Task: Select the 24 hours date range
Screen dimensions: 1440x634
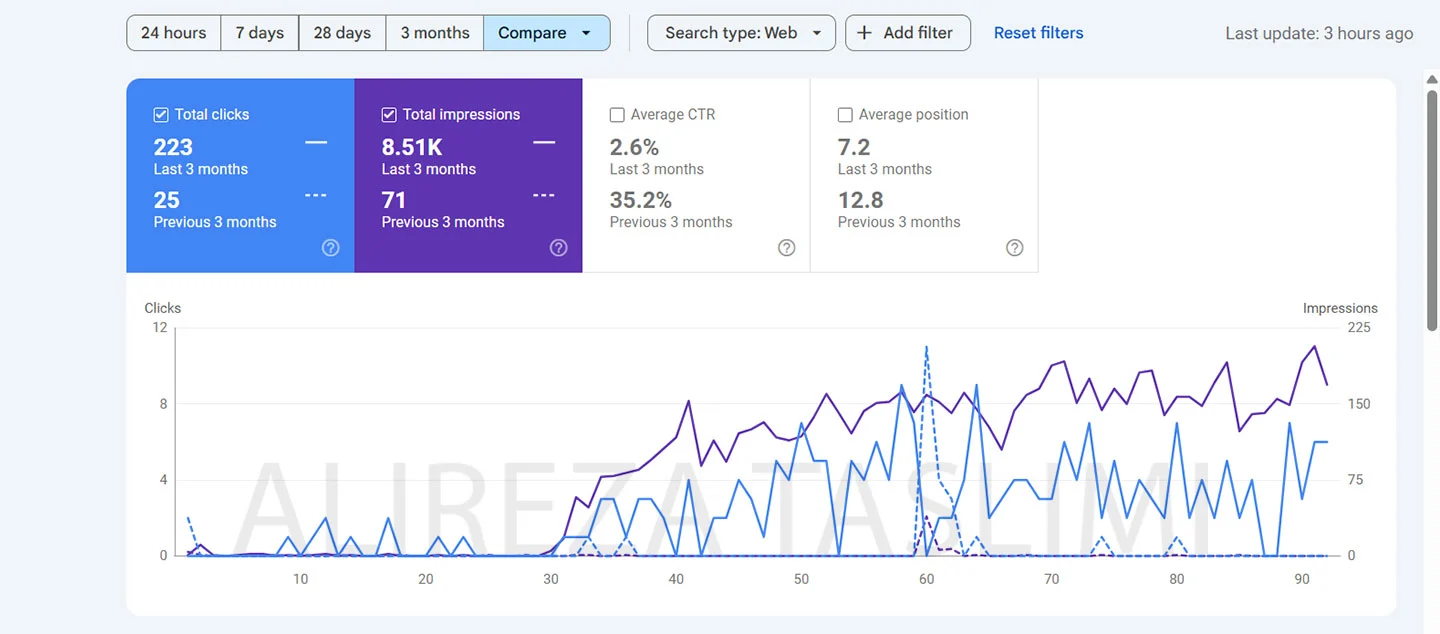Action: pos(173,33)
